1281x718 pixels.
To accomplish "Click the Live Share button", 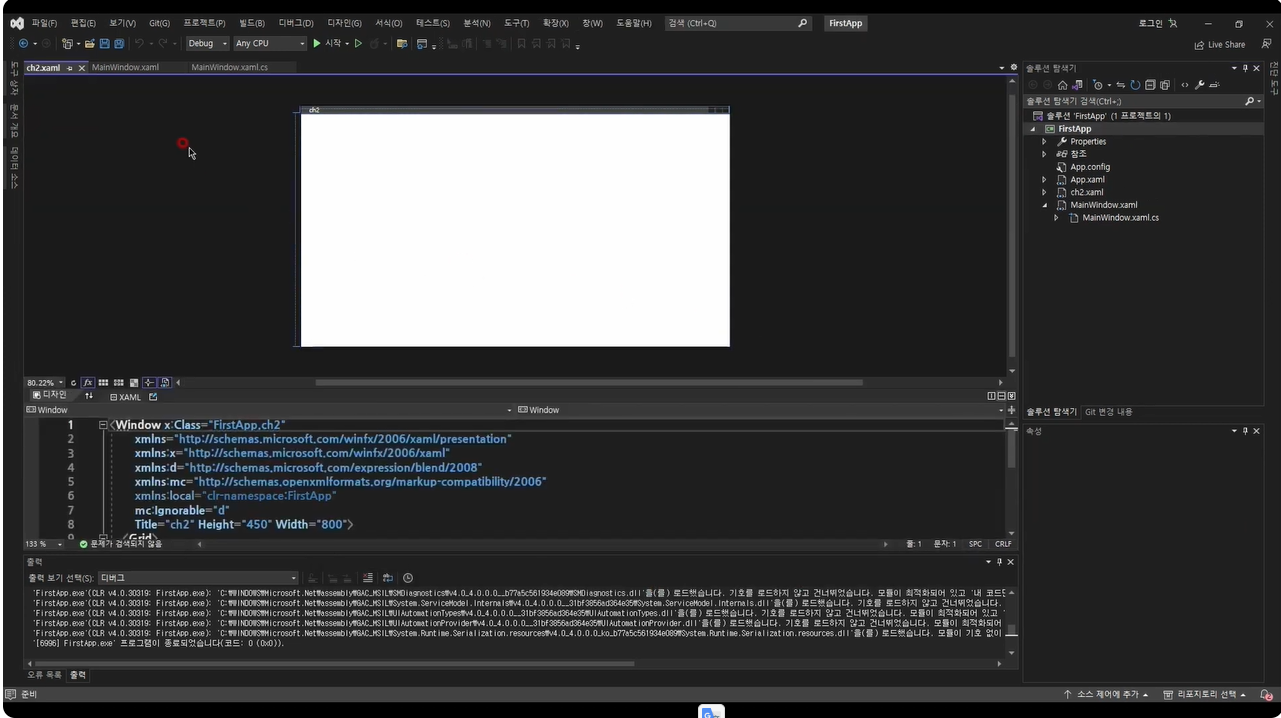I will (1220, 44).
